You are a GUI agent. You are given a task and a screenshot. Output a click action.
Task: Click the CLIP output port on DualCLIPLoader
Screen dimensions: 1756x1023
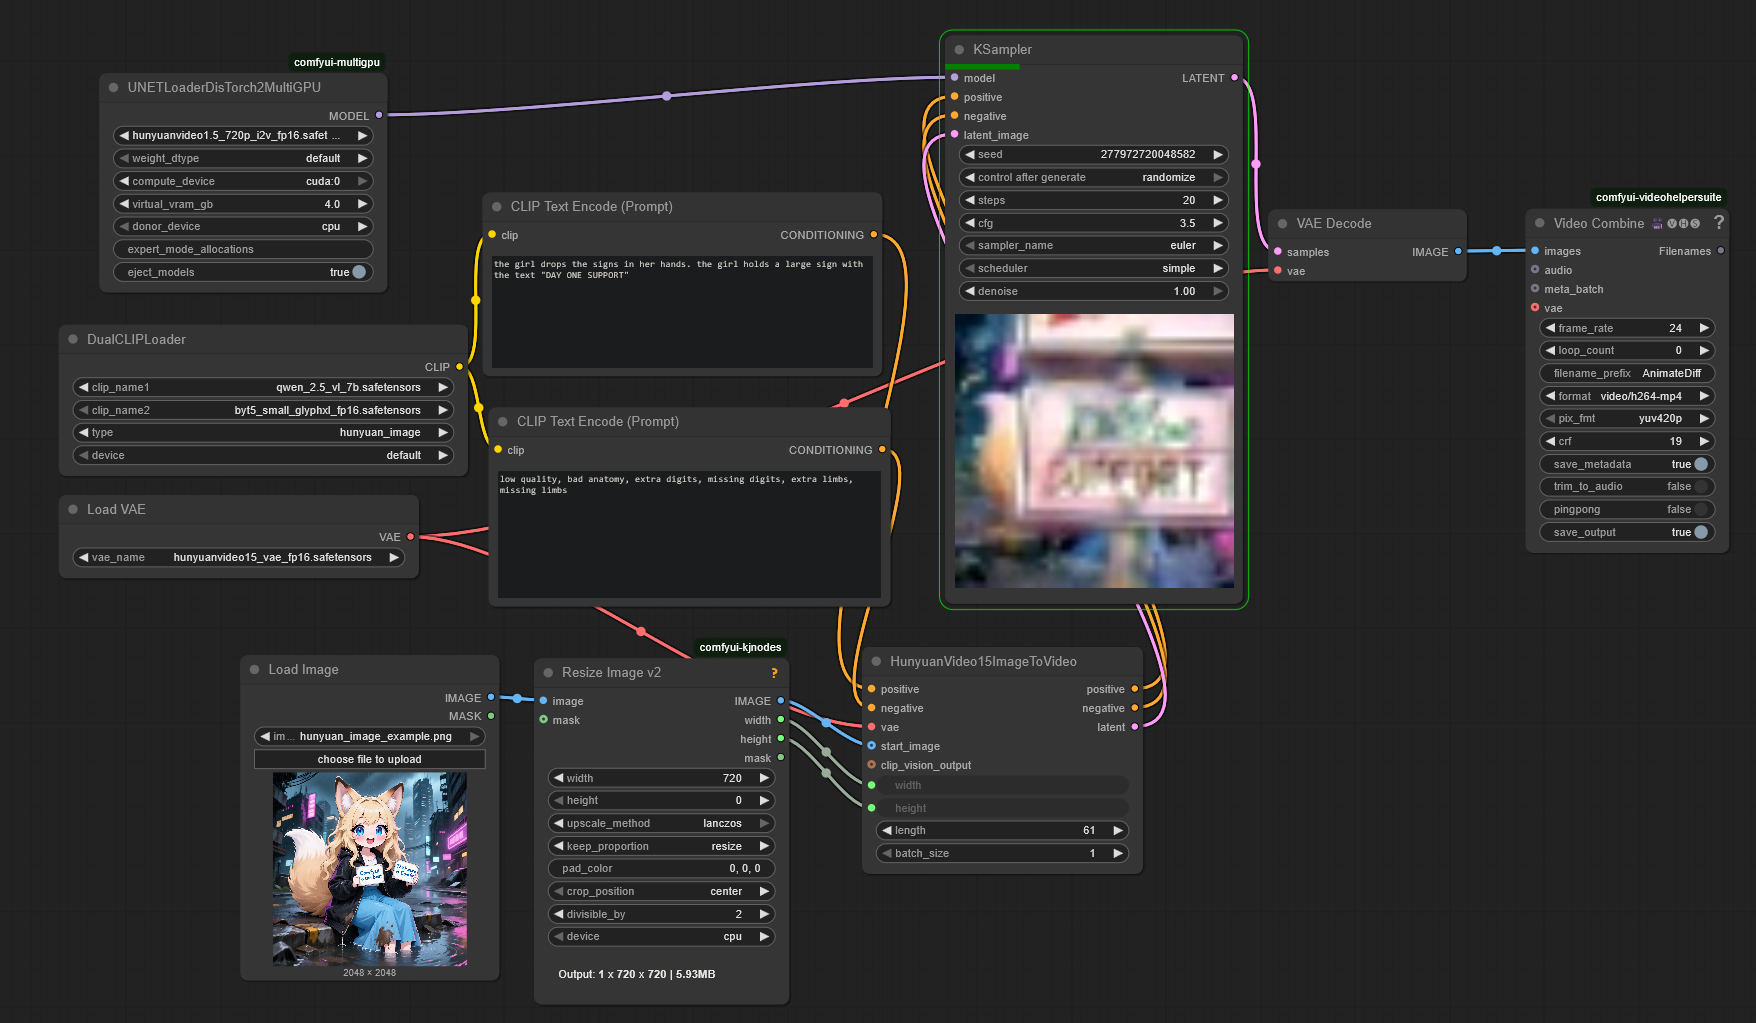pyautogui.click(x=460, y=367)
